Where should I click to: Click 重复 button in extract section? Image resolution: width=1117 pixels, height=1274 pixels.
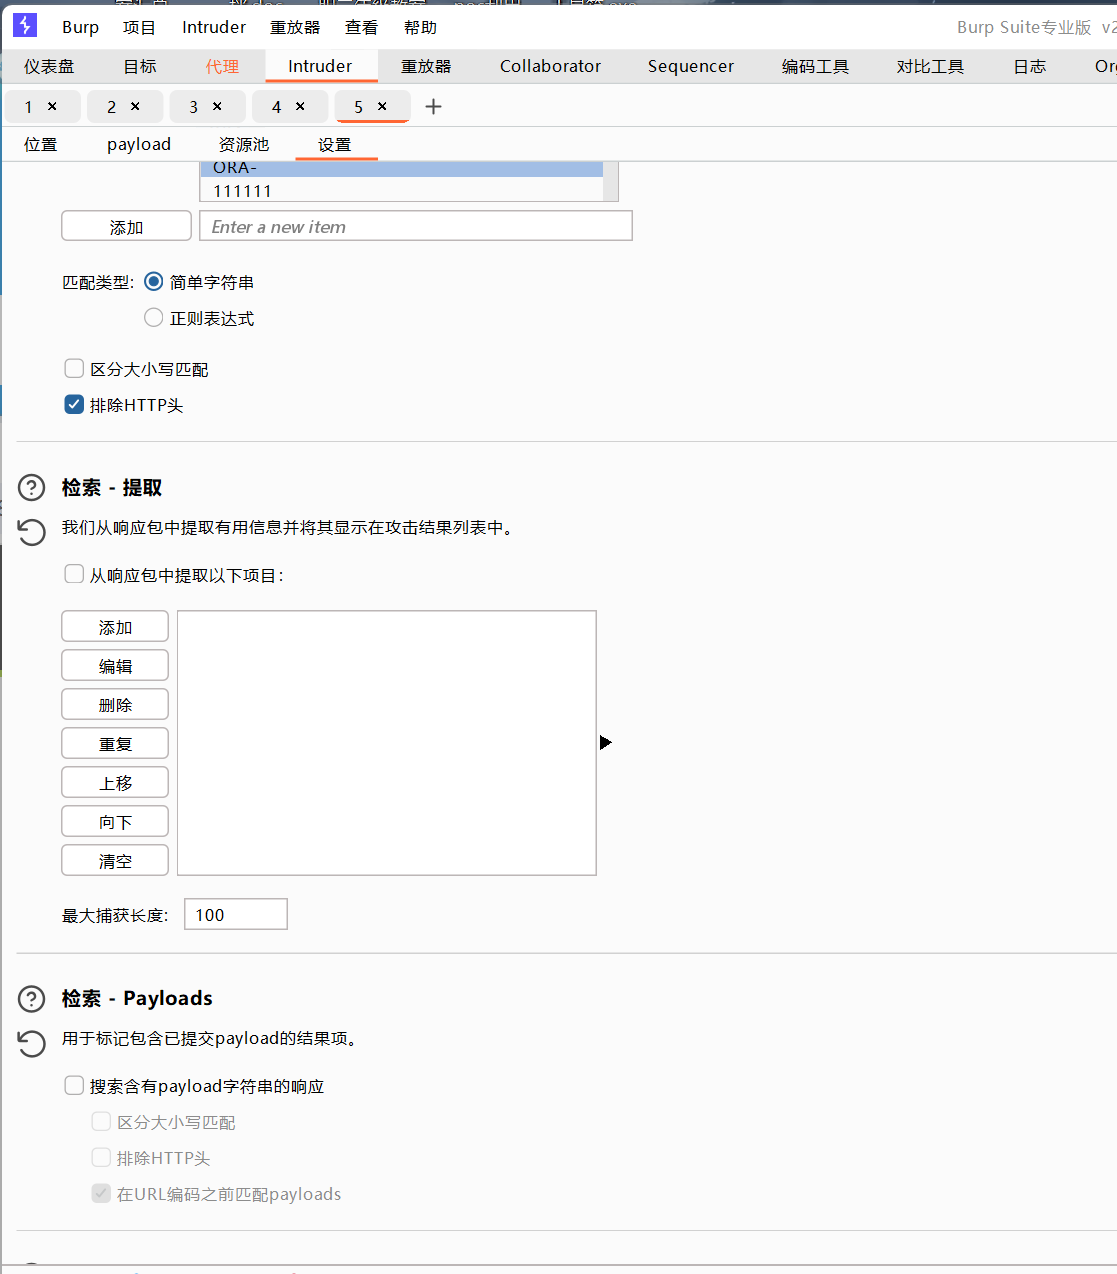pyautogui.click(x=115, y=744)
